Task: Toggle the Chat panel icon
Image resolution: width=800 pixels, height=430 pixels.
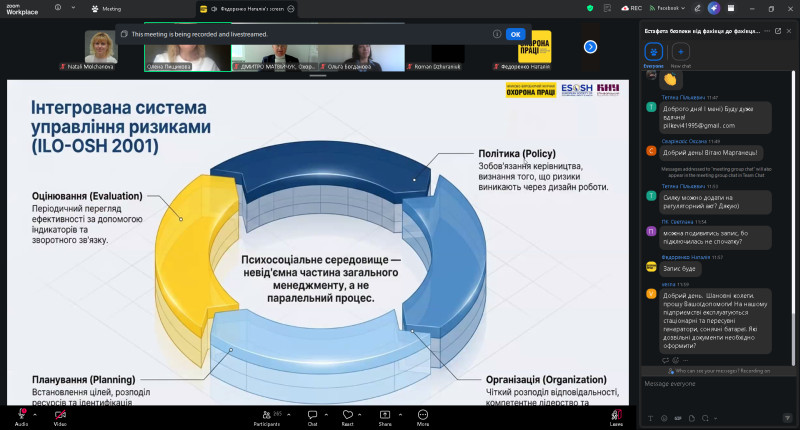Action: coord(312,413)
